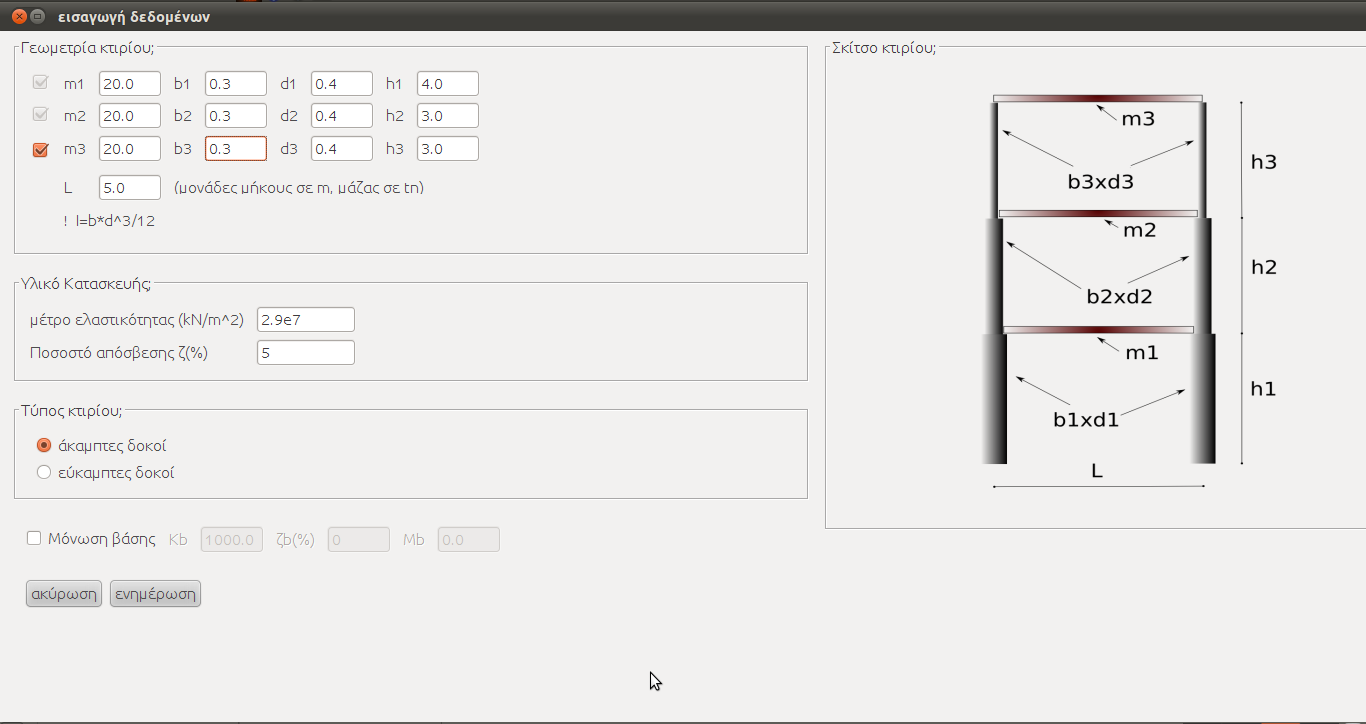The image size is (1366, 724).
Task: Edit the Ποσοστό απόσβεσης ζ(%) field
Action: [306, 353]
